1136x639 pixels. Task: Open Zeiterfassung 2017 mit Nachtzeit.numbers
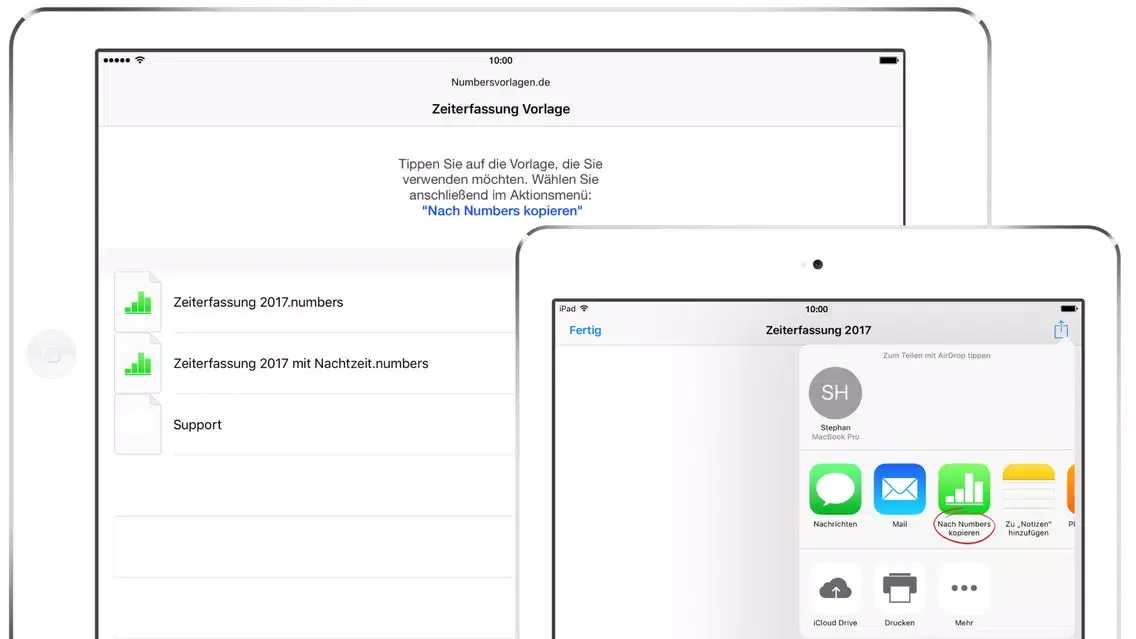coord(301,363)
